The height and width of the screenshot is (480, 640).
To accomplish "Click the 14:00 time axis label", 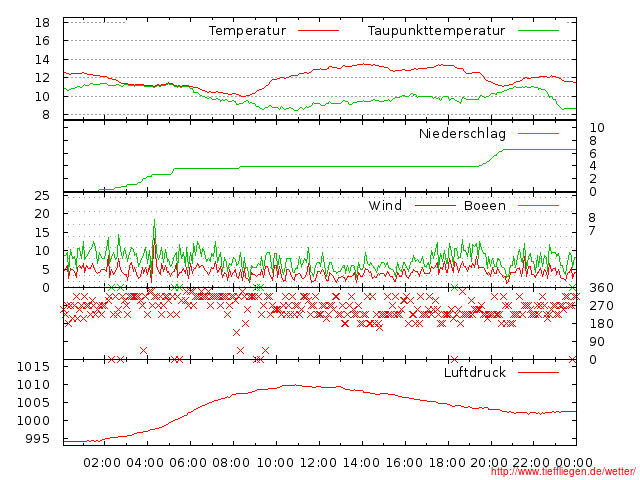I will click(x=361, y=463).
